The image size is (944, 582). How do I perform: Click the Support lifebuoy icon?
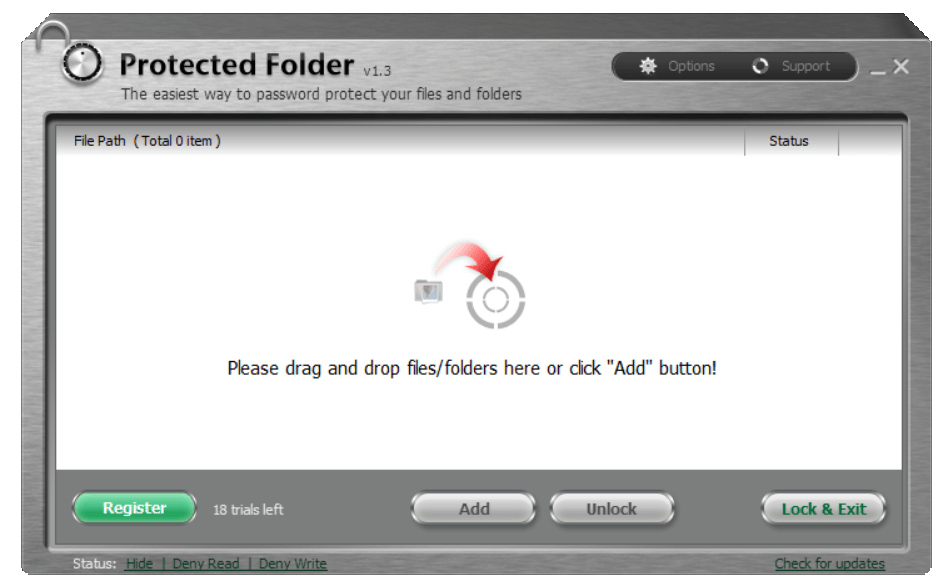click(760, 66)
